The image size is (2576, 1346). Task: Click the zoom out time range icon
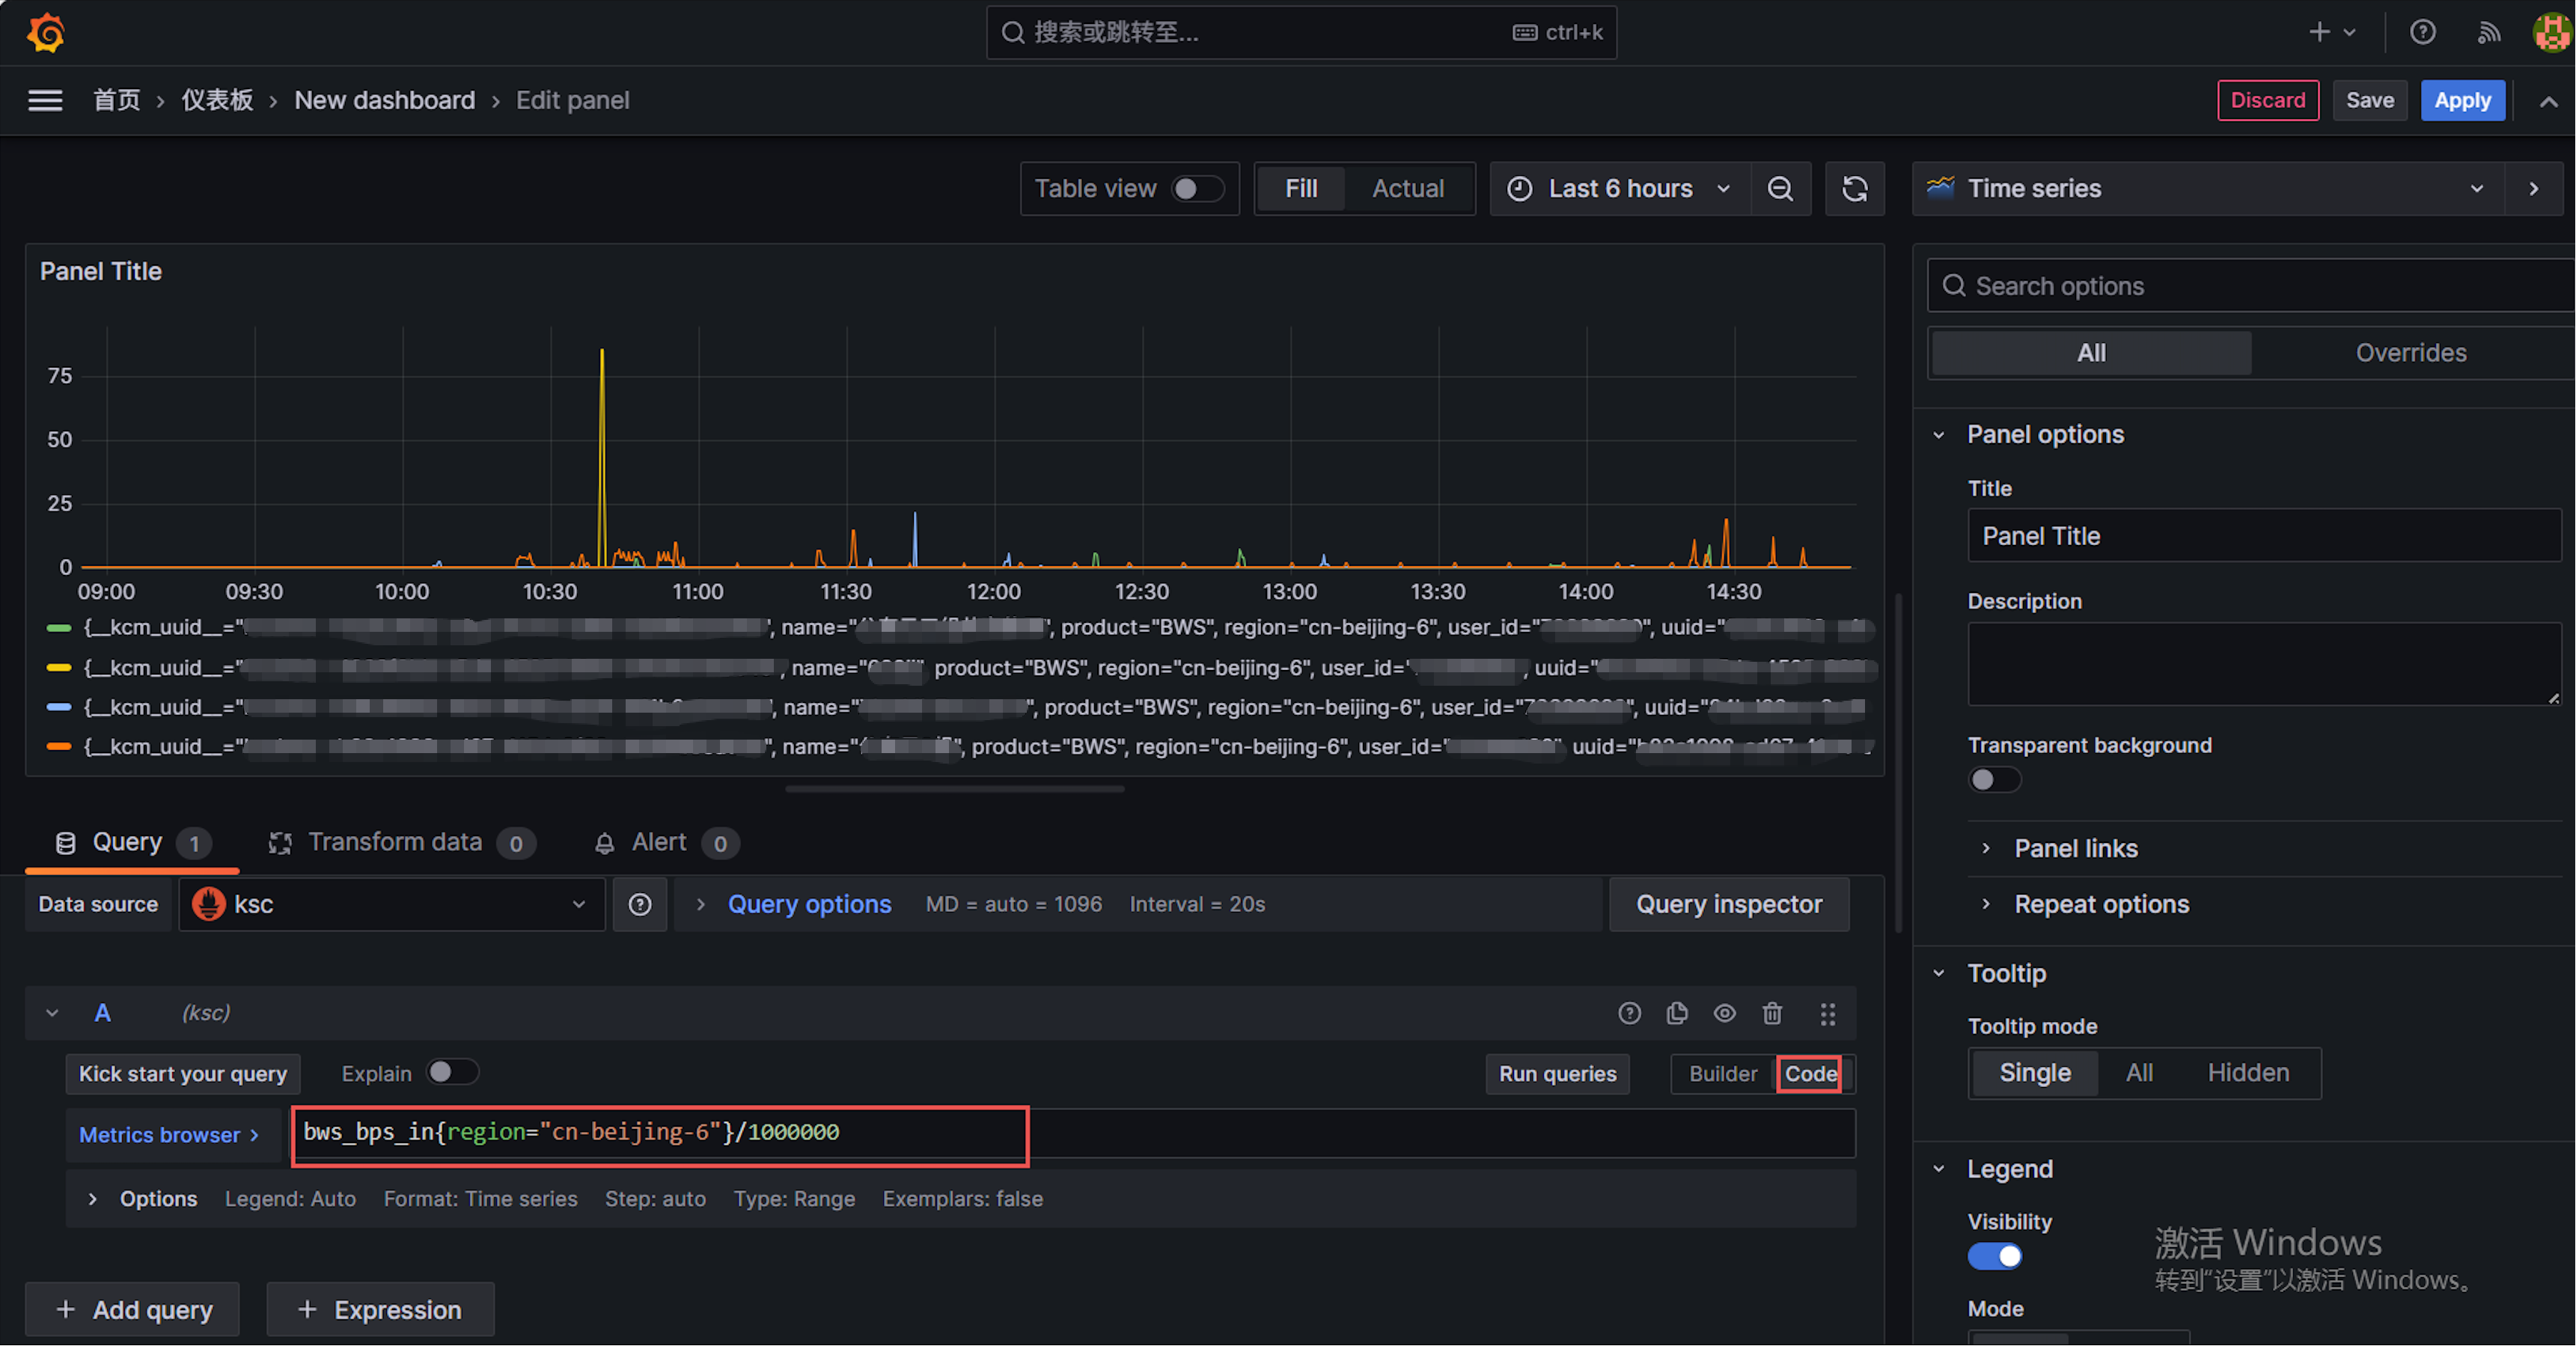pos(1780,189)
